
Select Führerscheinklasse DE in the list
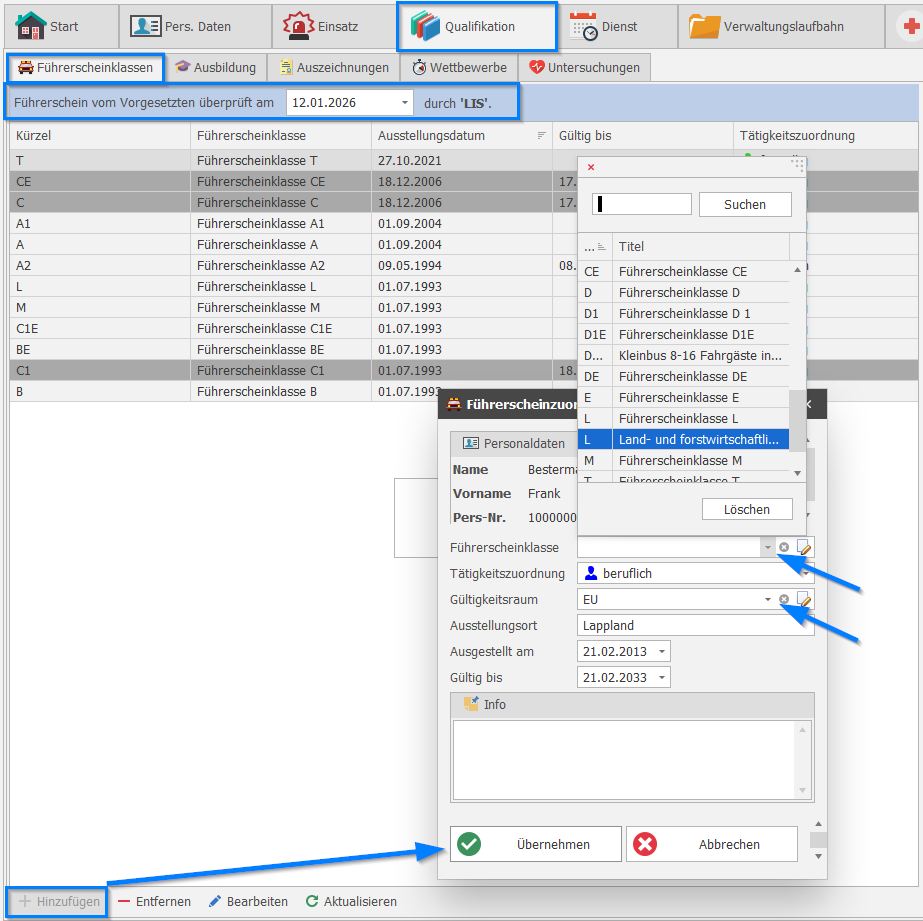point(683,376)
